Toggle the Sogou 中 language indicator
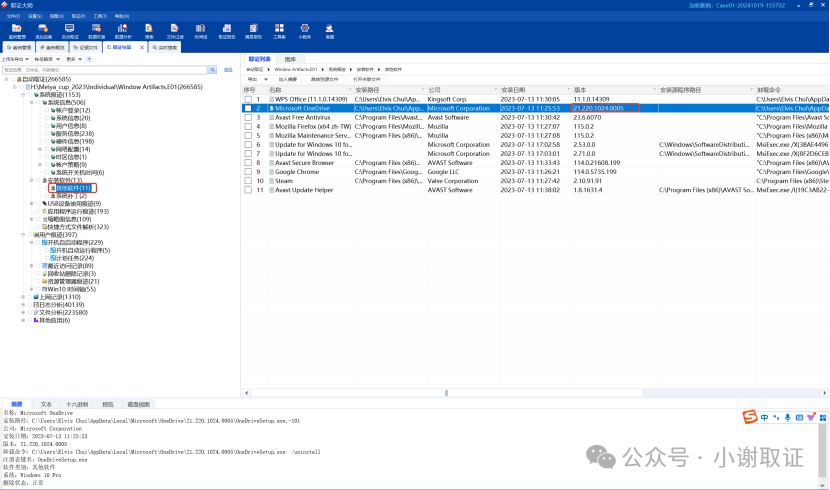The image size is (830, 490). click(764, 418)
